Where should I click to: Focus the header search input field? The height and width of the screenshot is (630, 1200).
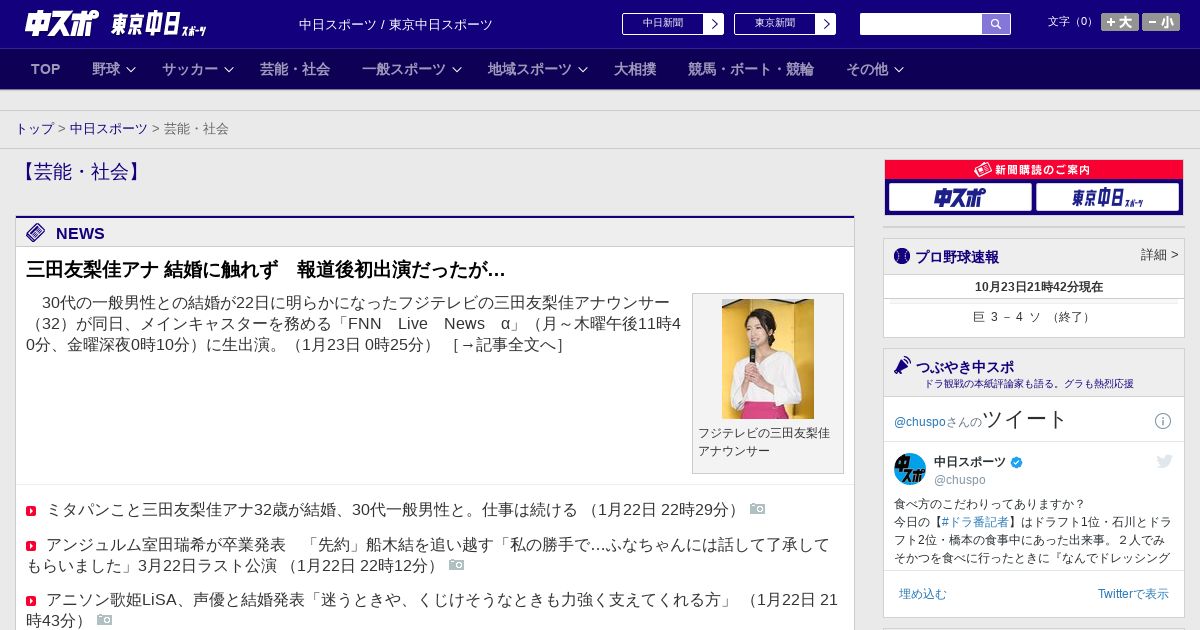(921, 24)
